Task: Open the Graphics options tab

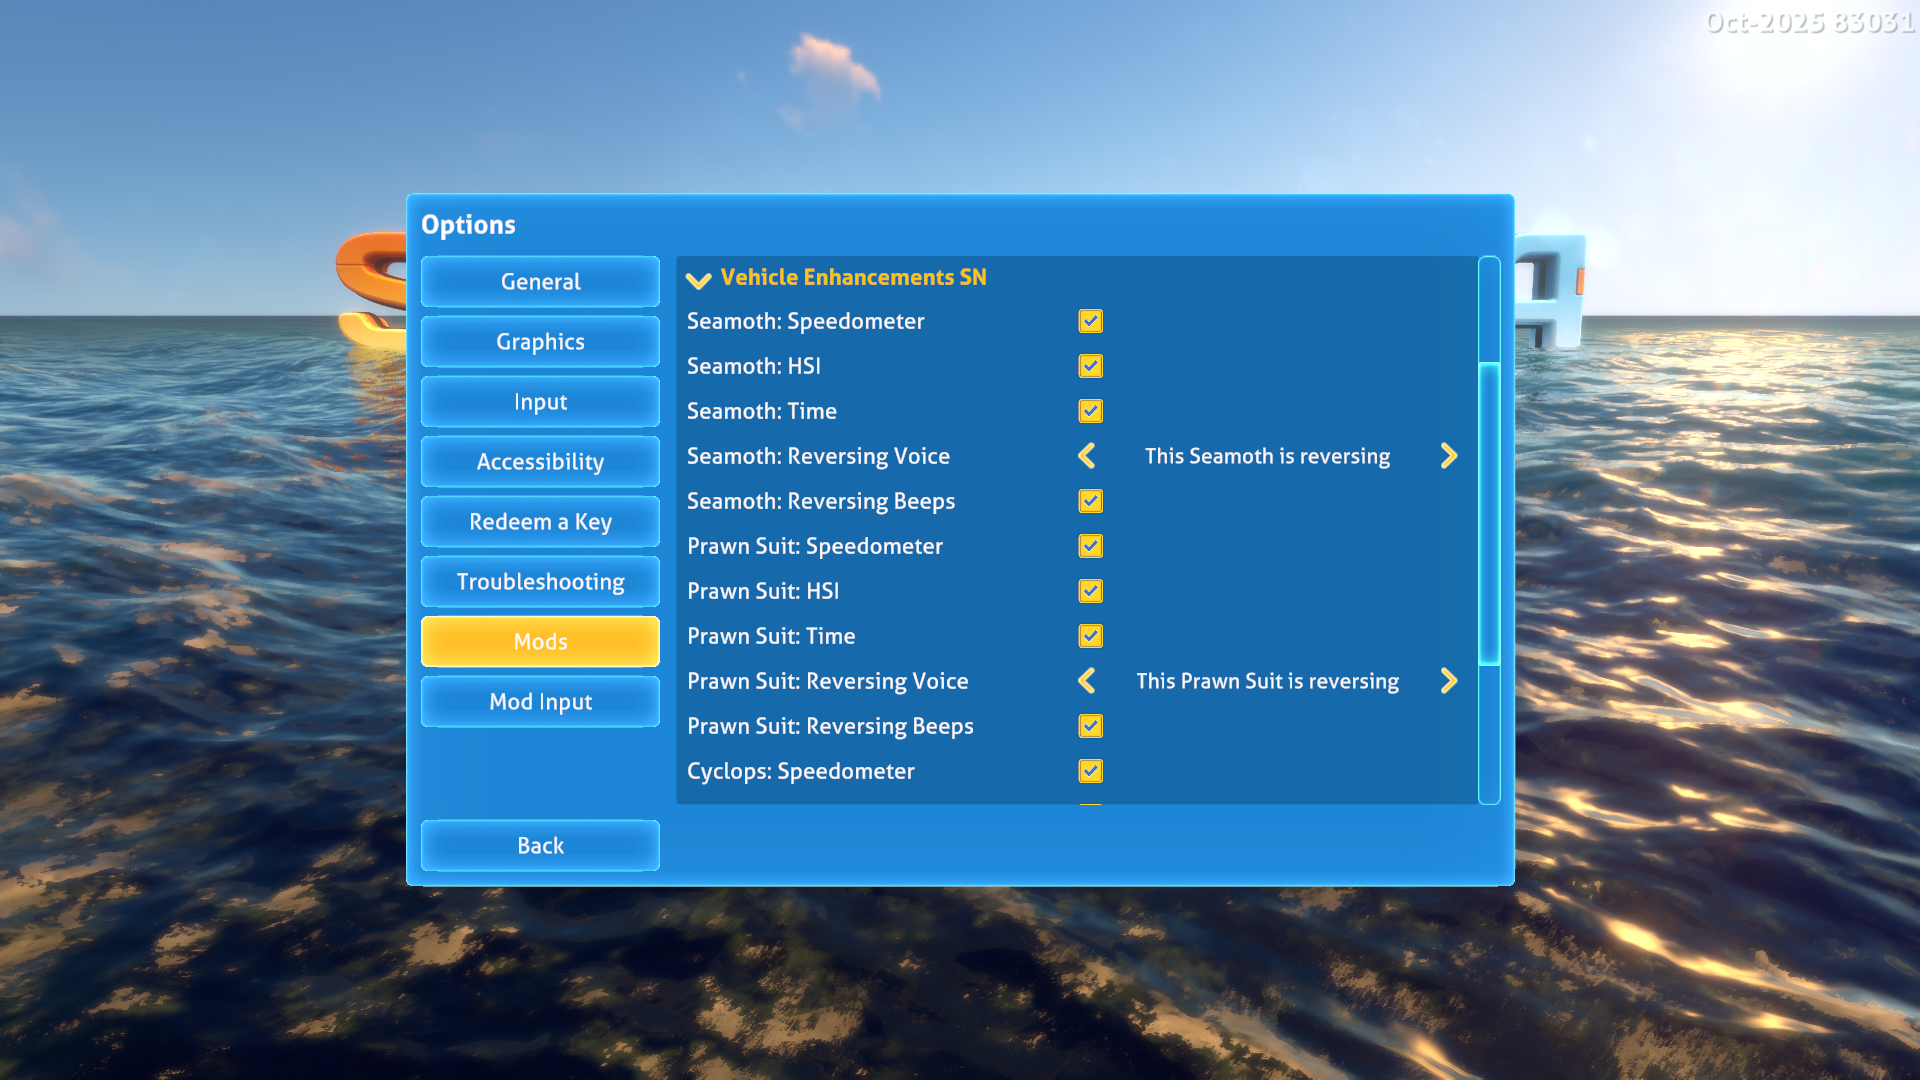Action: point(540,342)
